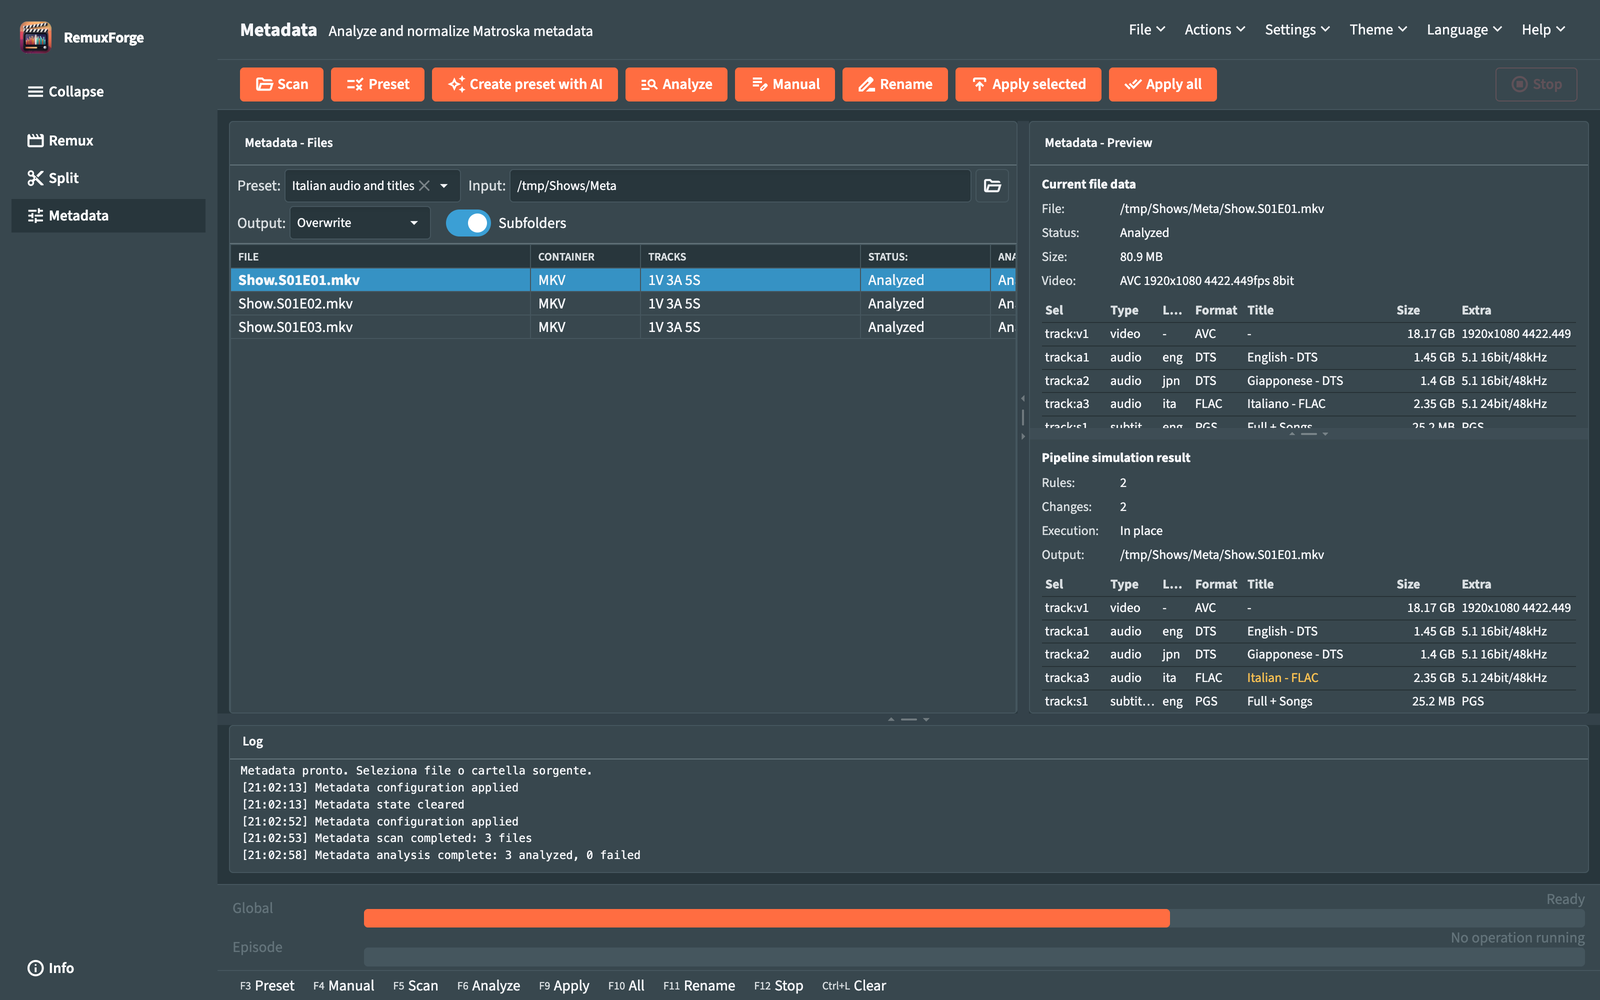
Task: Click the Rename toolbar button
Action: [x=895, y=84]
